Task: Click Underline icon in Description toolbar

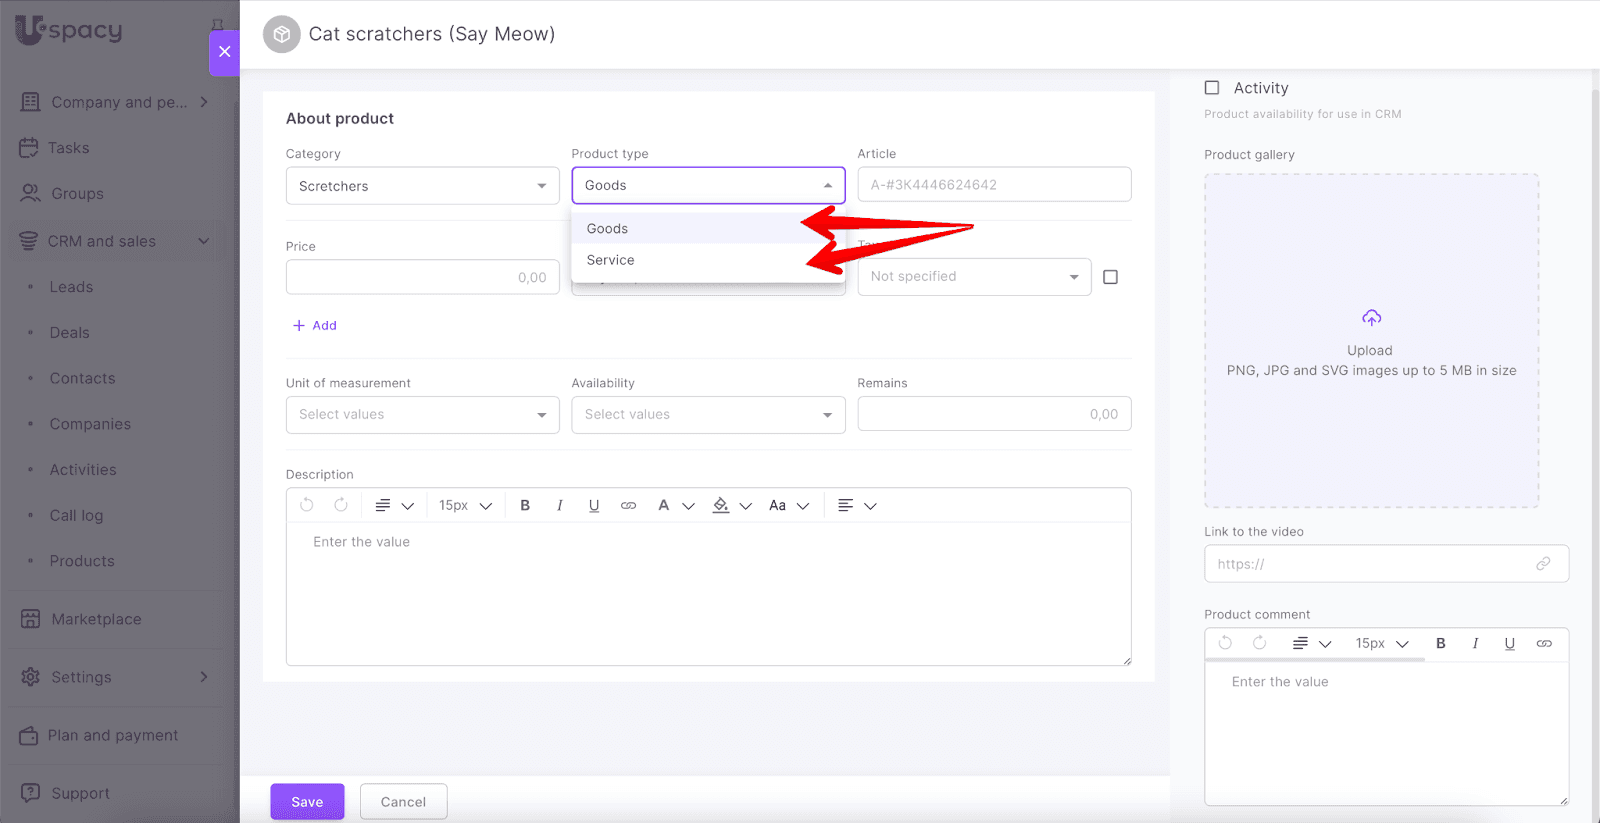Action: click(594, 506)
